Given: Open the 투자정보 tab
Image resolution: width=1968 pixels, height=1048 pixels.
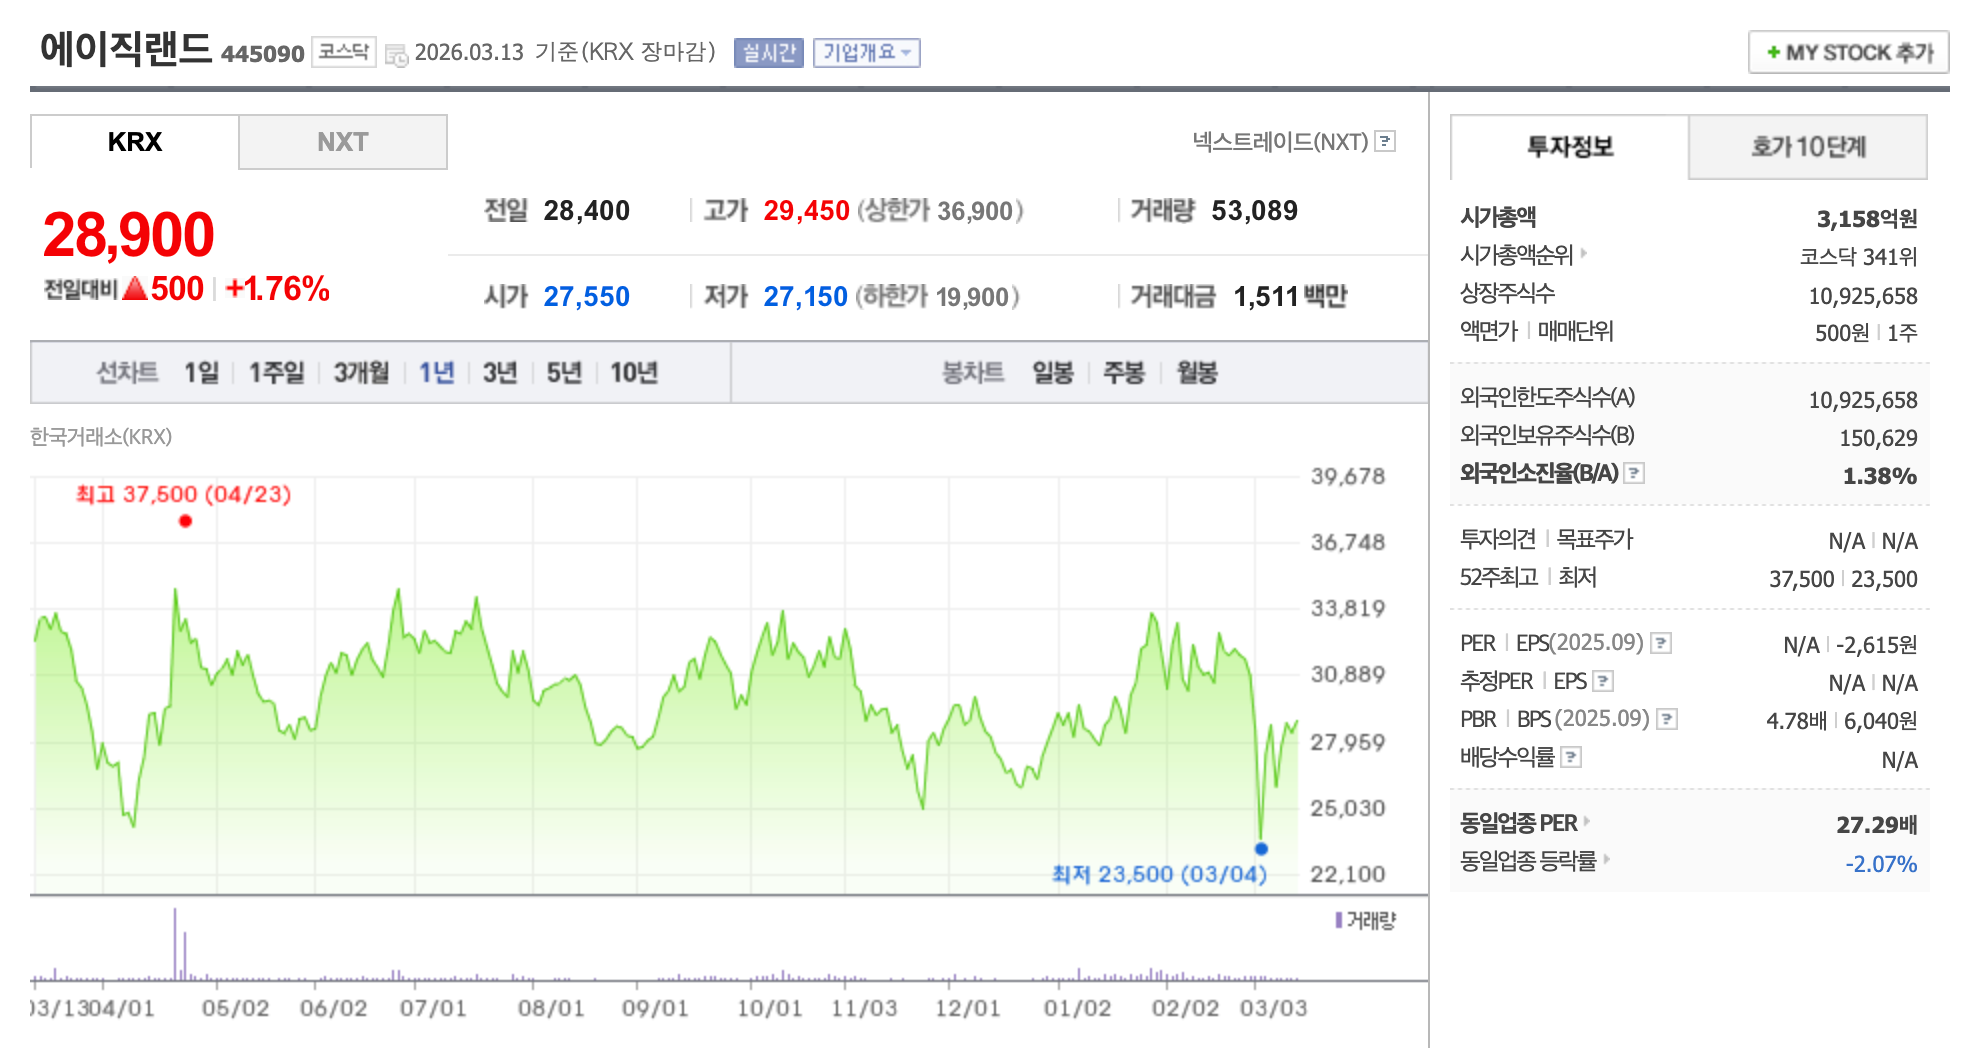Looking at the screenshot, I should [x=1570, y=147].
